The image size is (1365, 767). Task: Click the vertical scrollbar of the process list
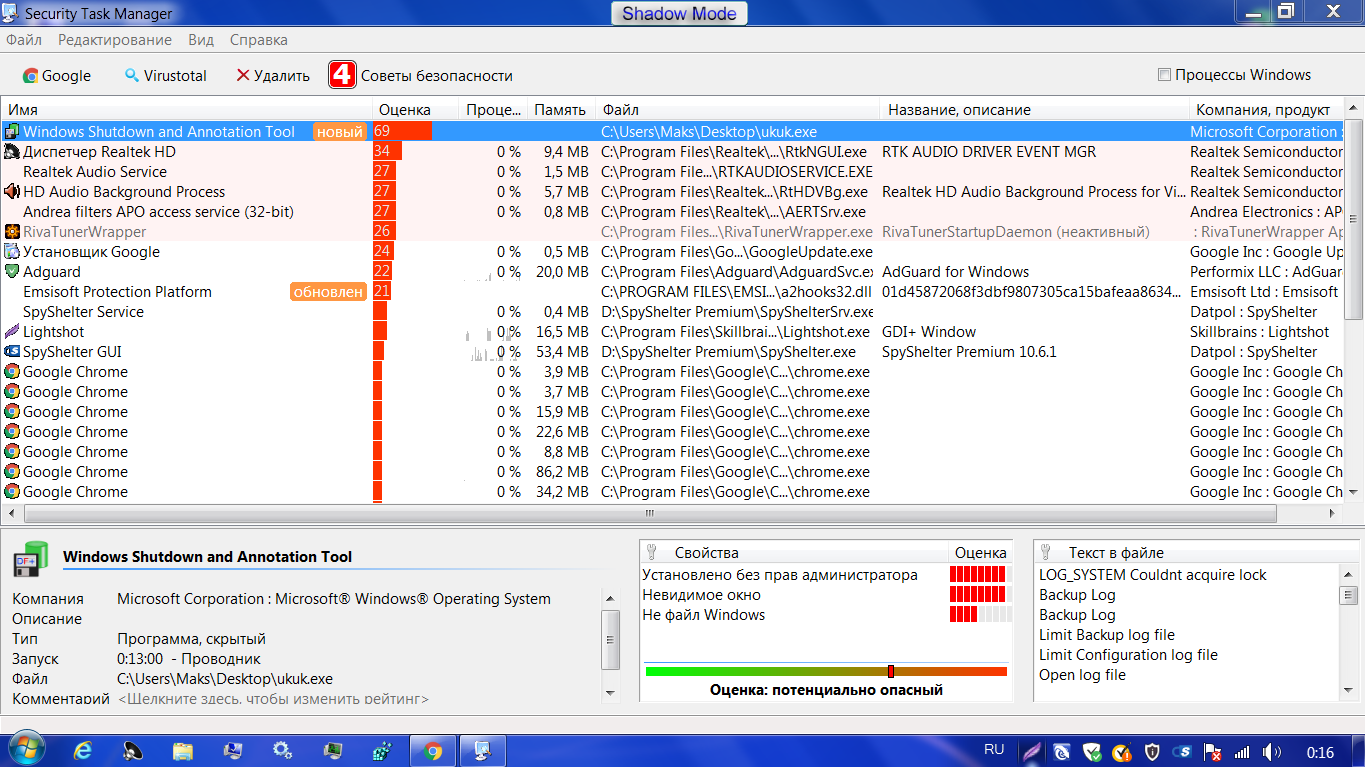coord(1353,218)
